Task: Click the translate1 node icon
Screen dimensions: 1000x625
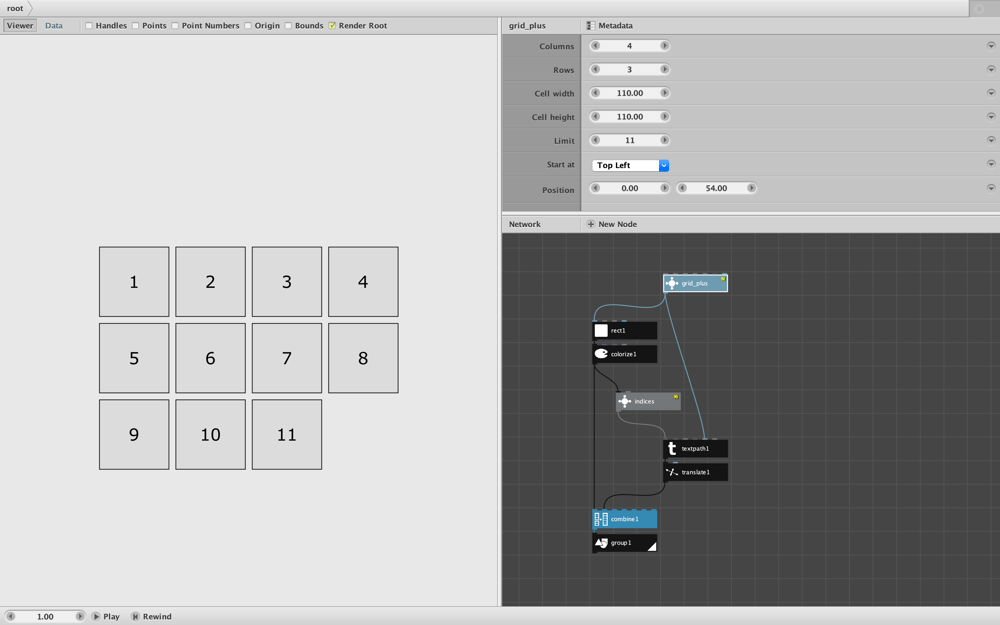Action: pos(672,472)
